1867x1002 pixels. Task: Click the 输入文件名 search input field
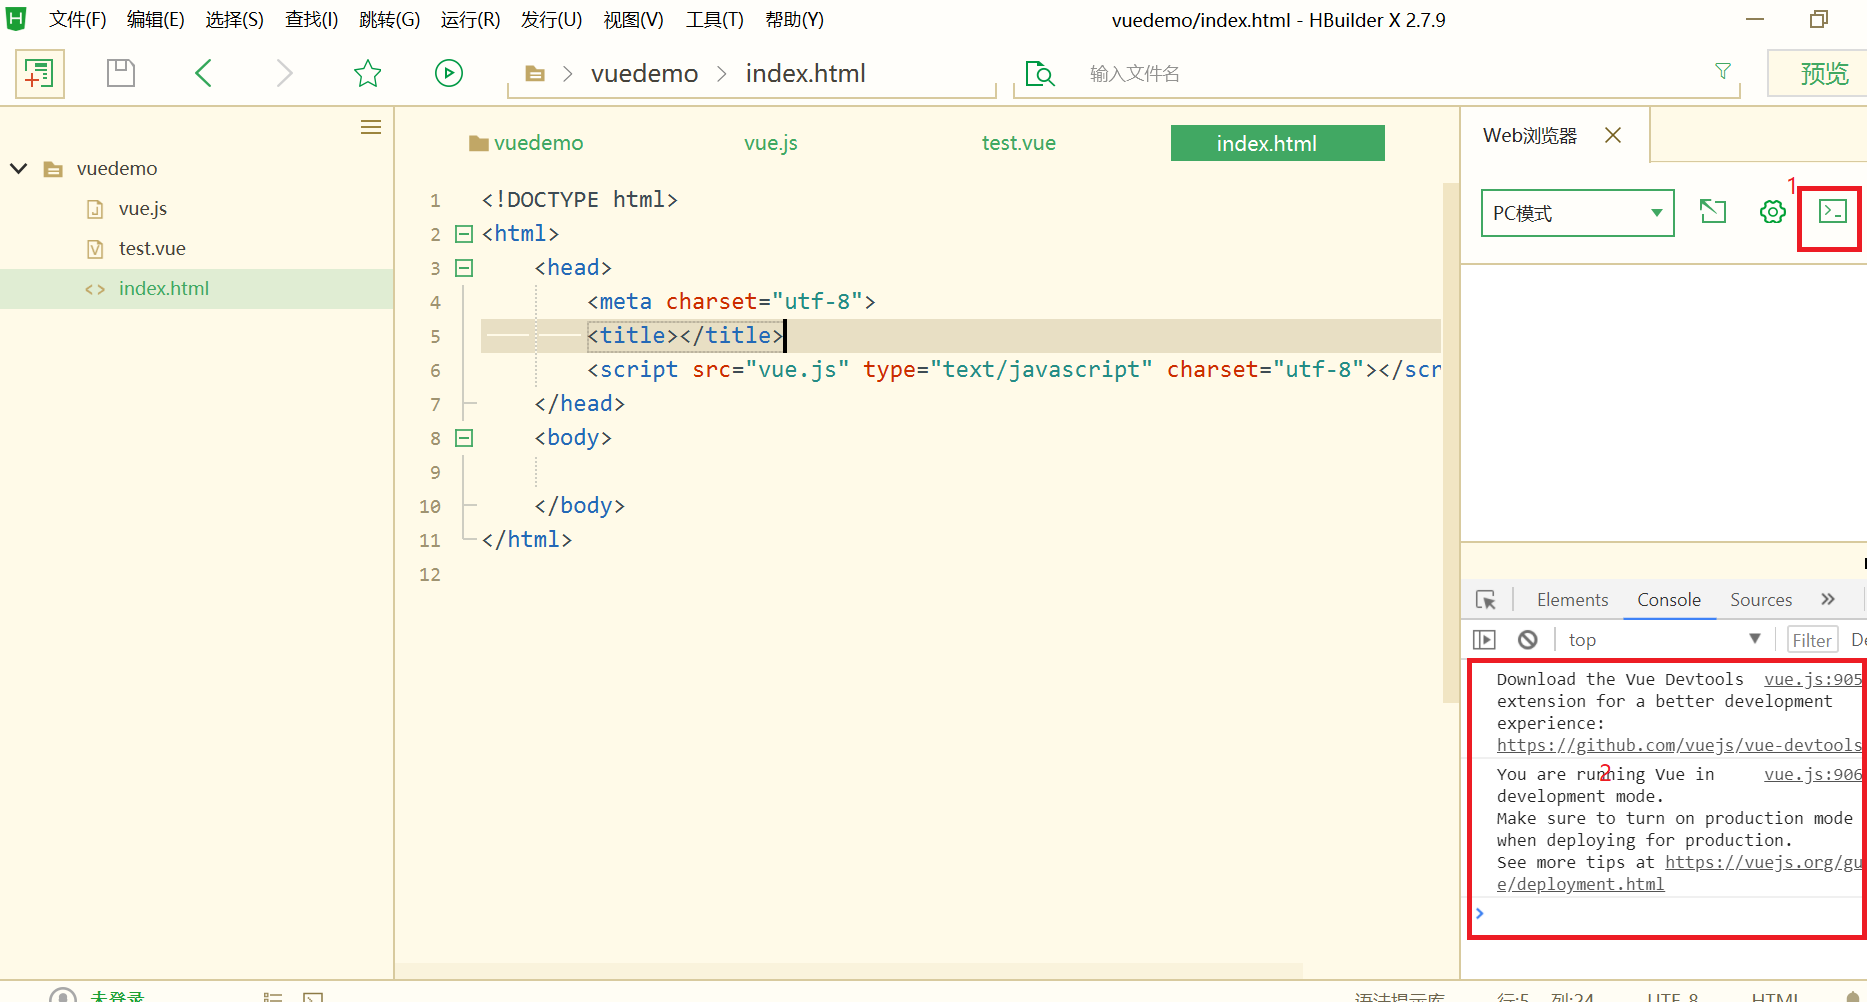tap(1300, 73)
